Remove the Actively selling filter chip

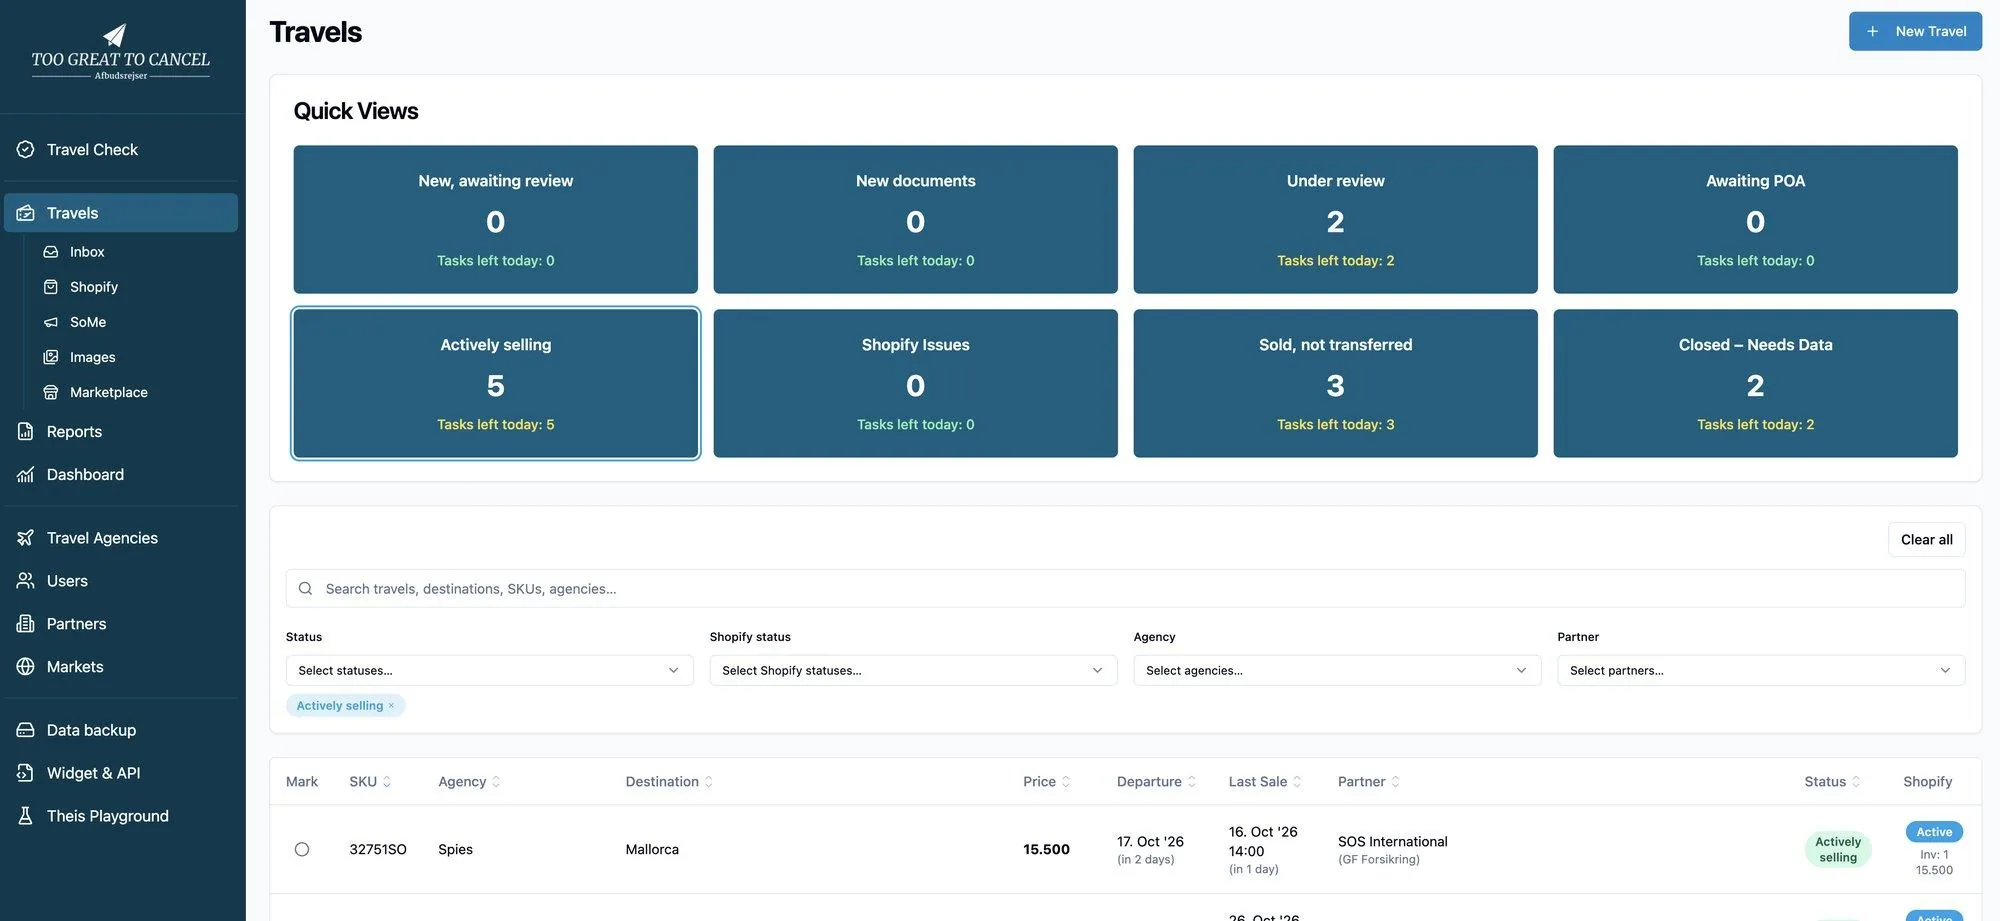tap(391, 706)
